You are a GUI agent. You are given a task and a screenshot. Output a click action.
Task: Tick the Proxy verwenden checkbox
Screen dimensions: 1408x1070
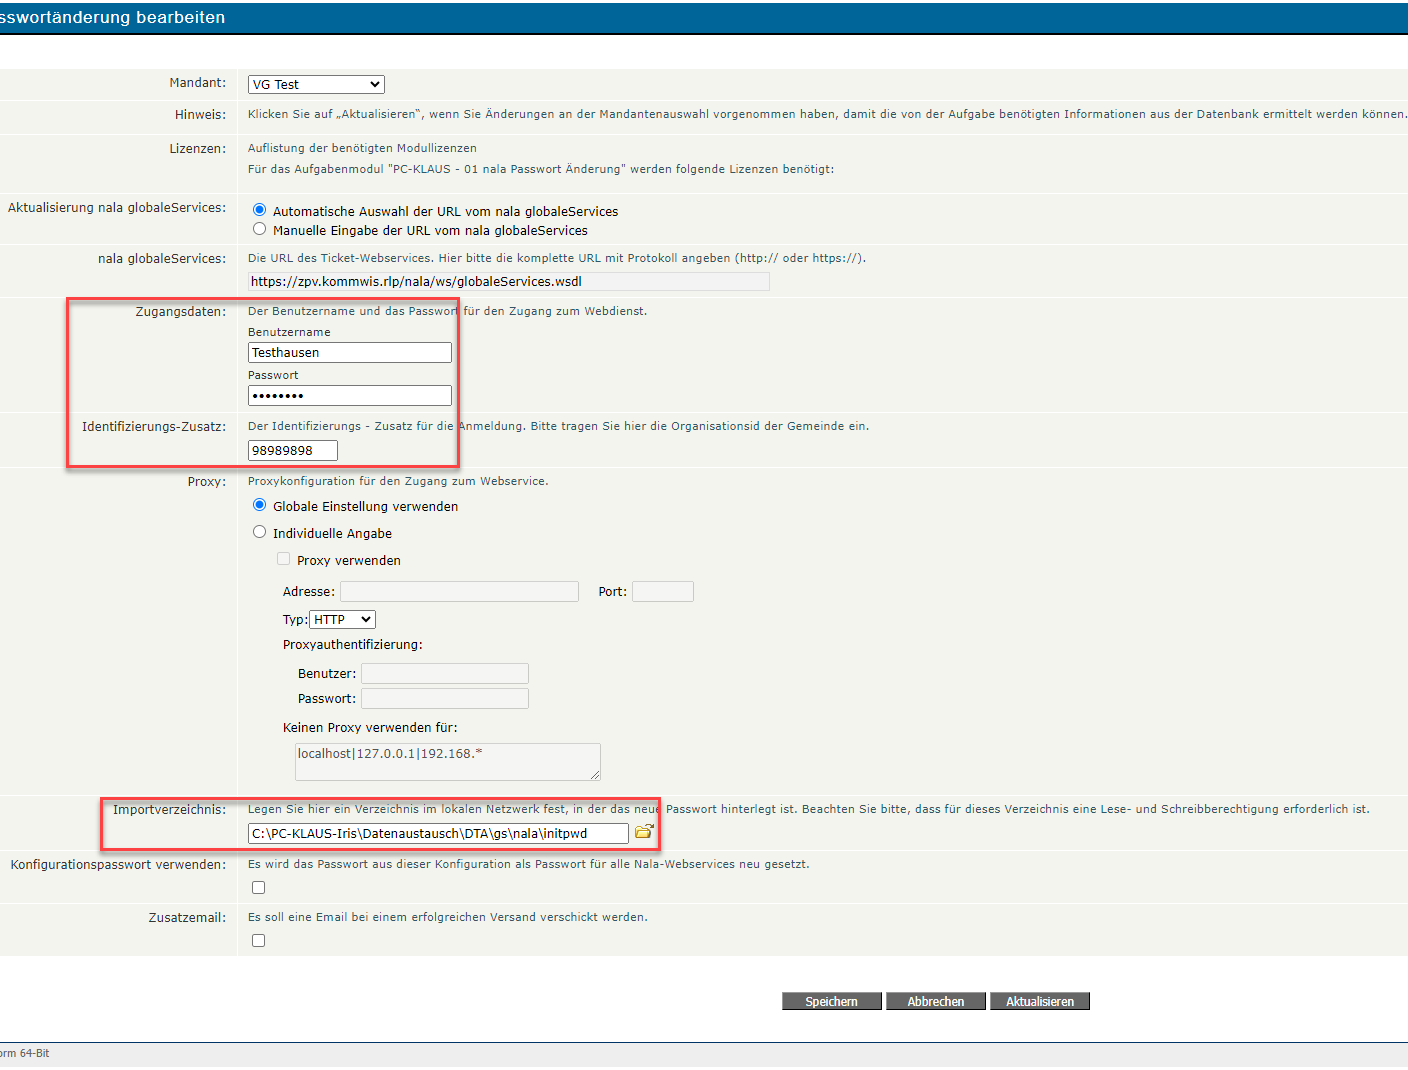(x=284, y=559)
